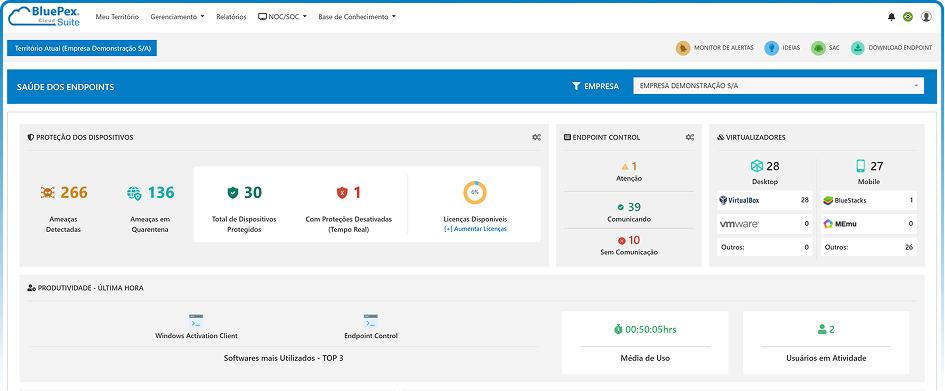Click the Mobile phone icon
945x391 pixels.
click(861, 166)
